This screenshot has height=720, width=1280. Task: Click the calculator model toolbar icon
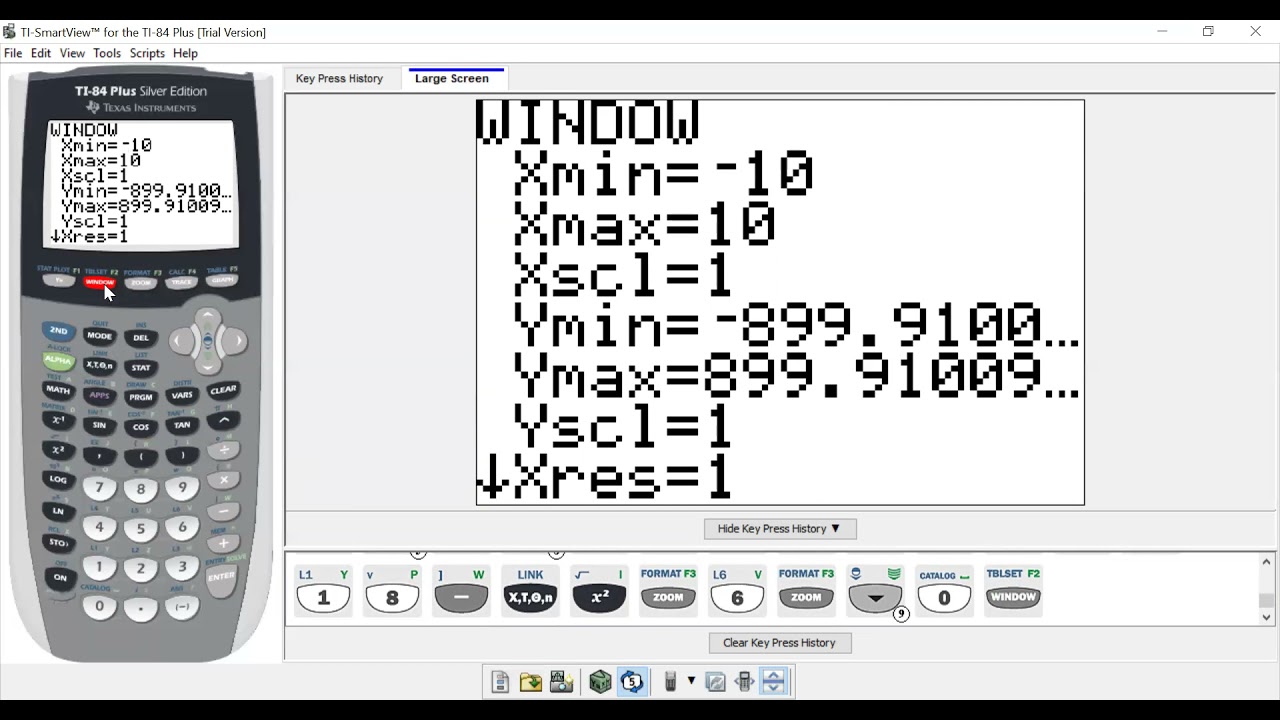[671, 682]
